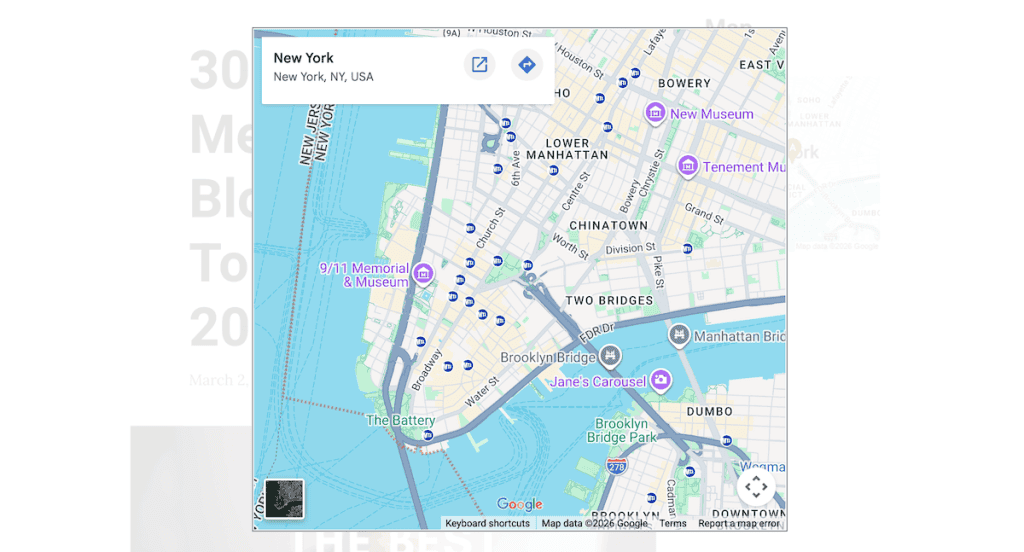Select the Jane's Carousel camera pin

[x=661, y=380]
